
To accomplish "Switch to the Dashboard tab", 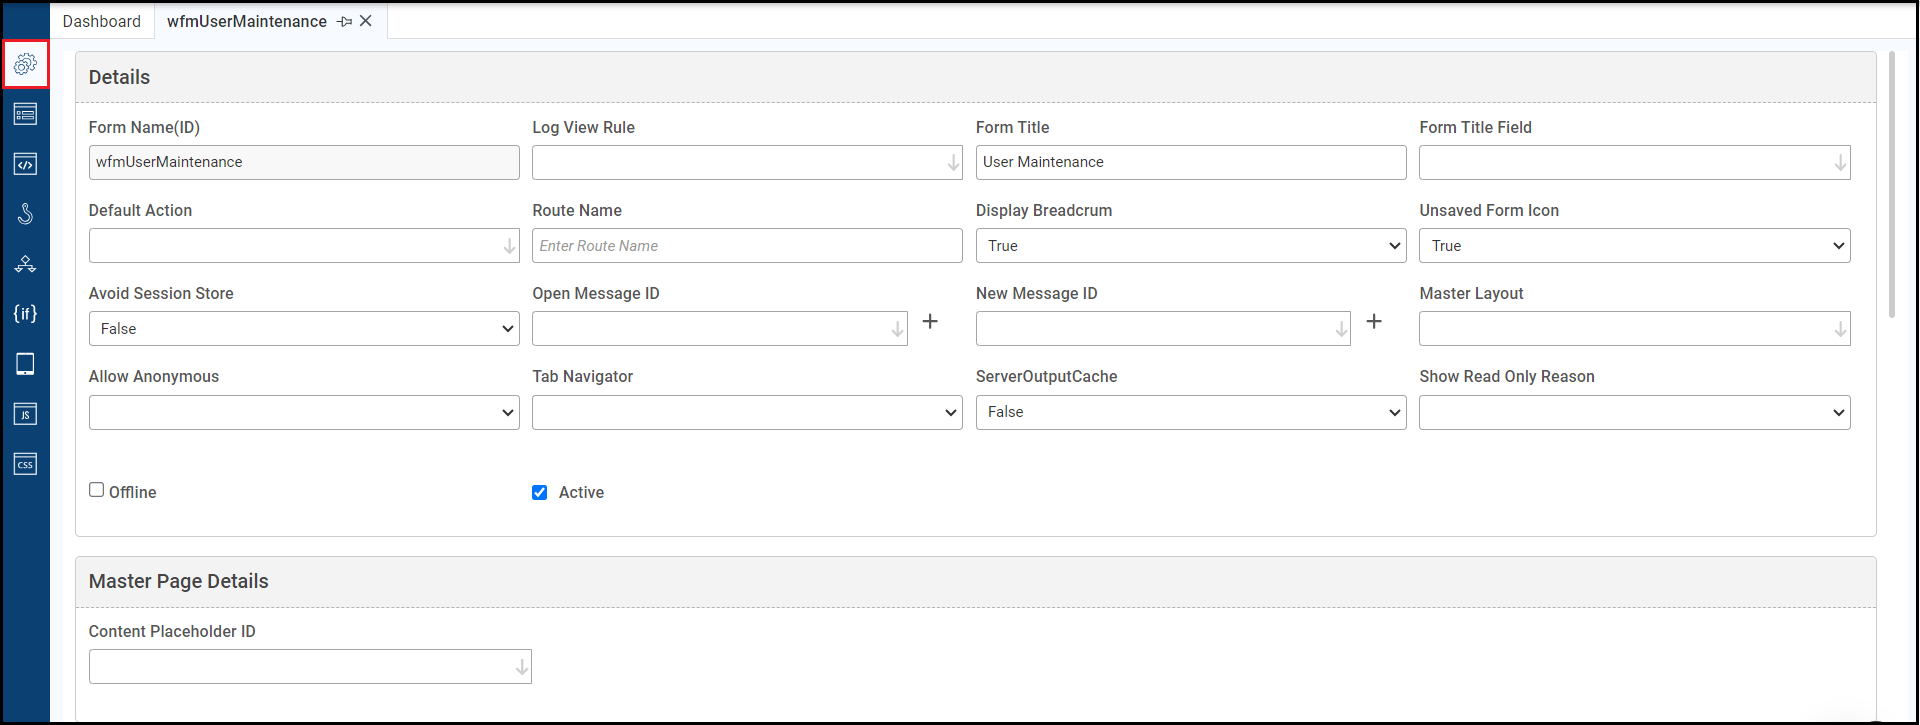I will [x=102, y=21].
